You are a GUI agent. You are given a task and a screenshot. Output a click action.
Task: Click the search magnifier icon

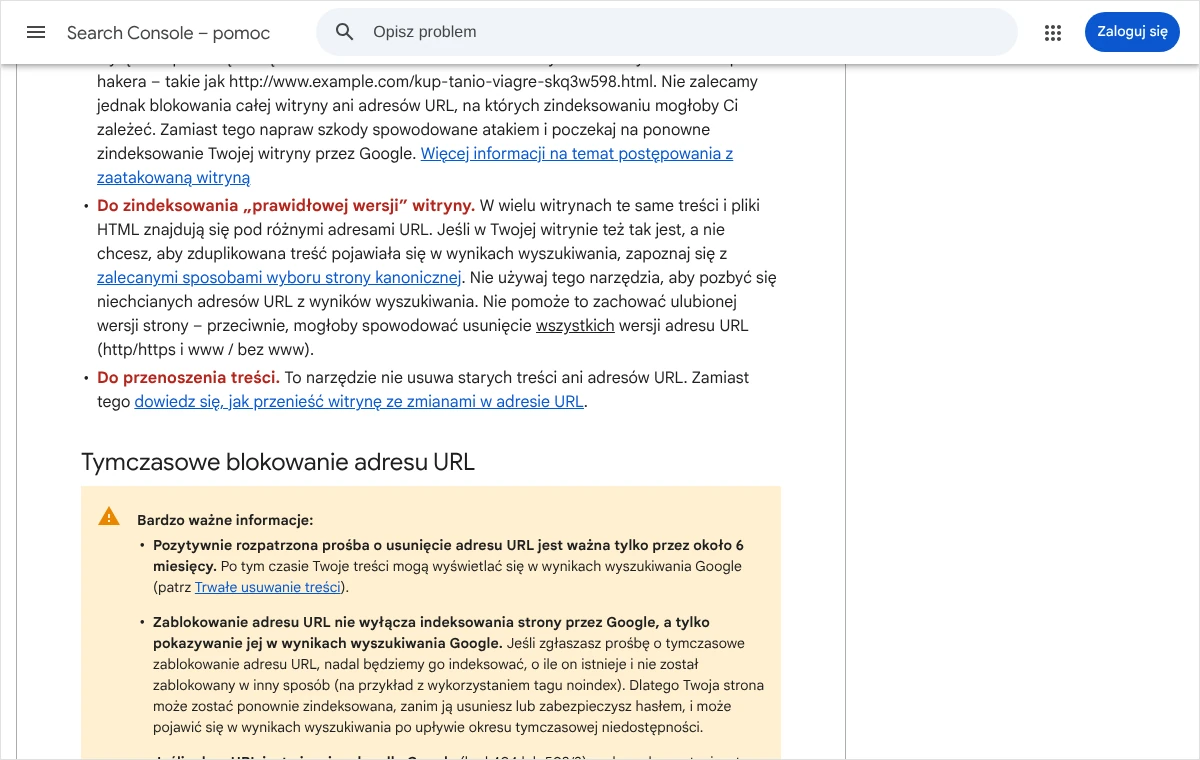pyautogui.click(x=345, y=32)
